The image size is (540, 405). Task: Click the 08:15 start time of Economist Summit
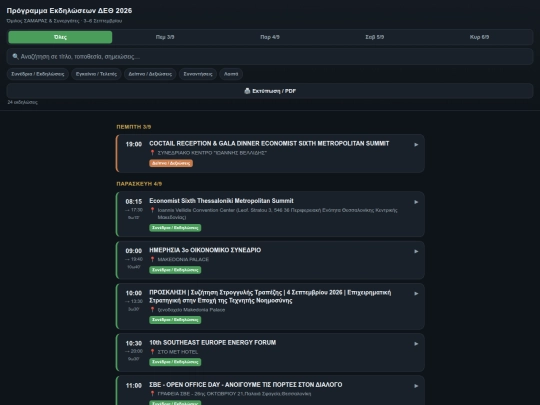tap(134, 201)
